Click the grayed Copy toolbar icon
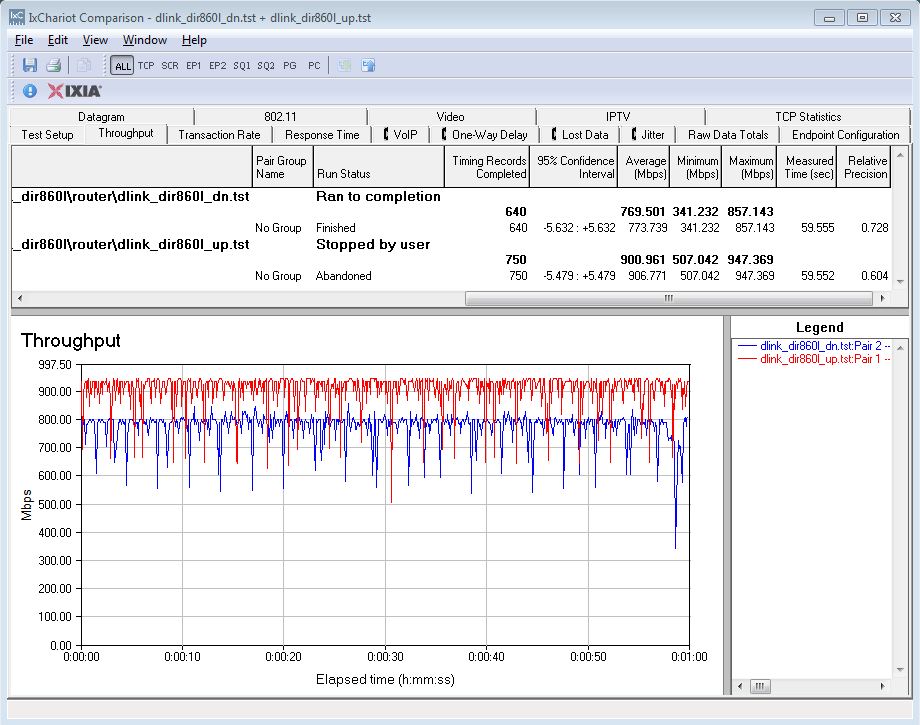Image resolution: width=920 pixels, height=725 pixels. pyautogui.click(x=84, y=65)
